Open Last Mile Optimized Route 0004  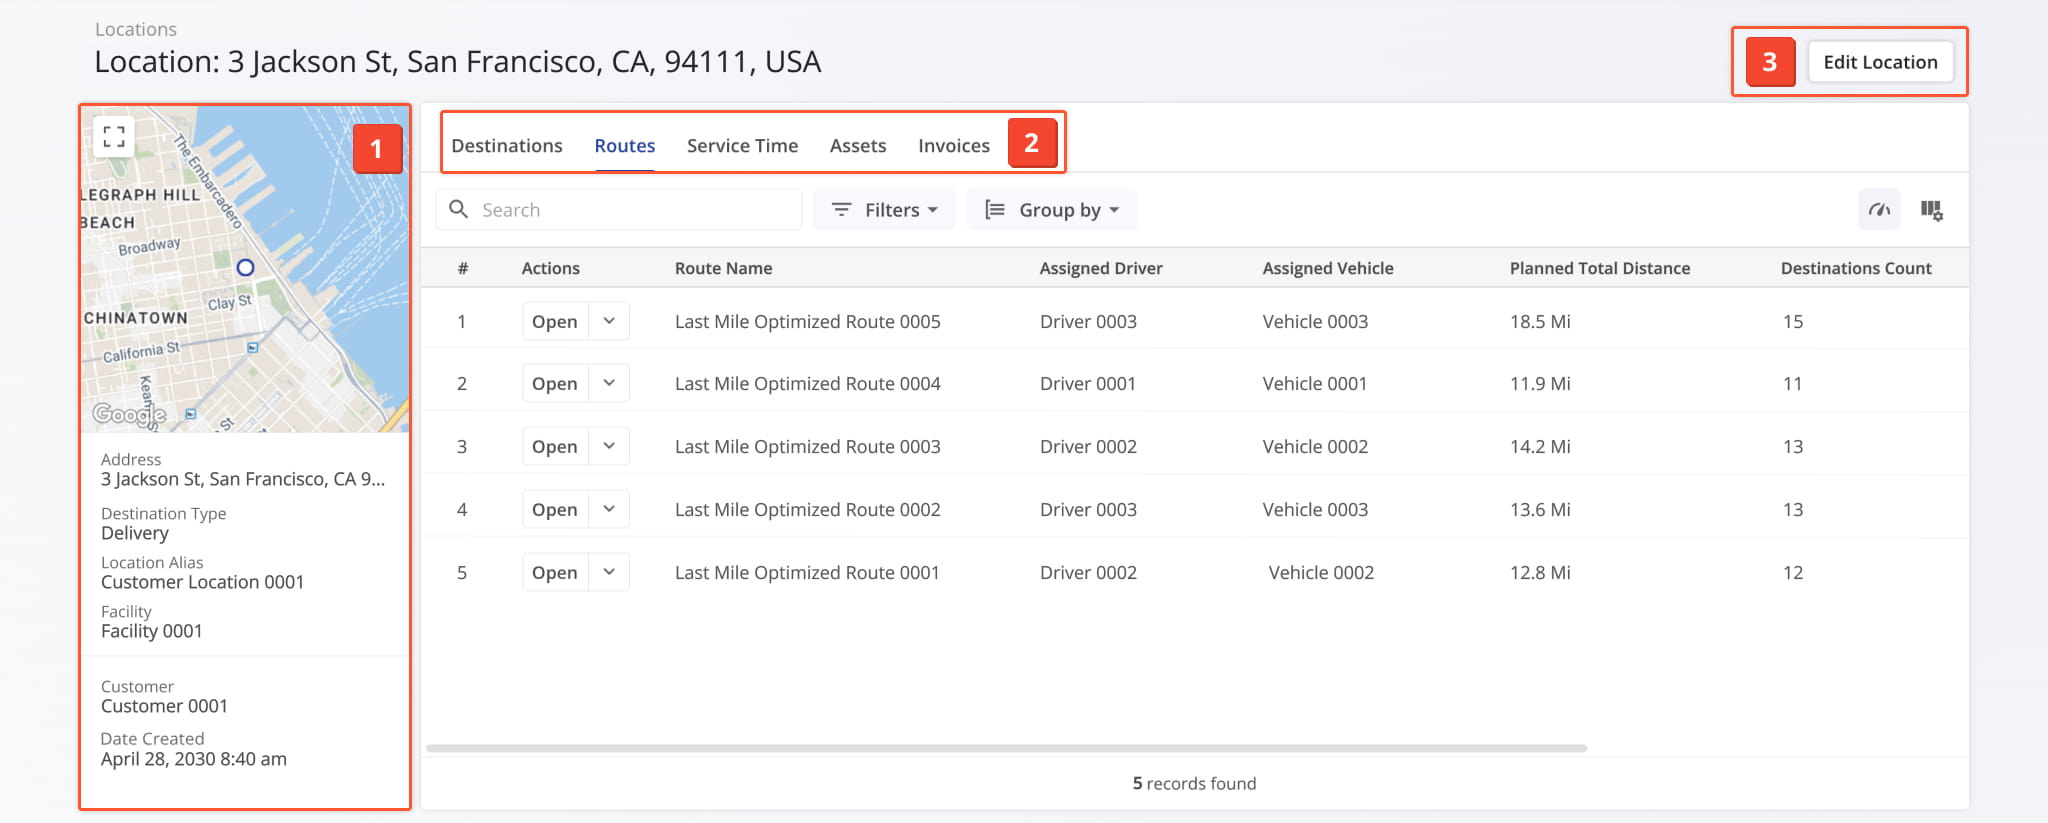tap(555, 384)
